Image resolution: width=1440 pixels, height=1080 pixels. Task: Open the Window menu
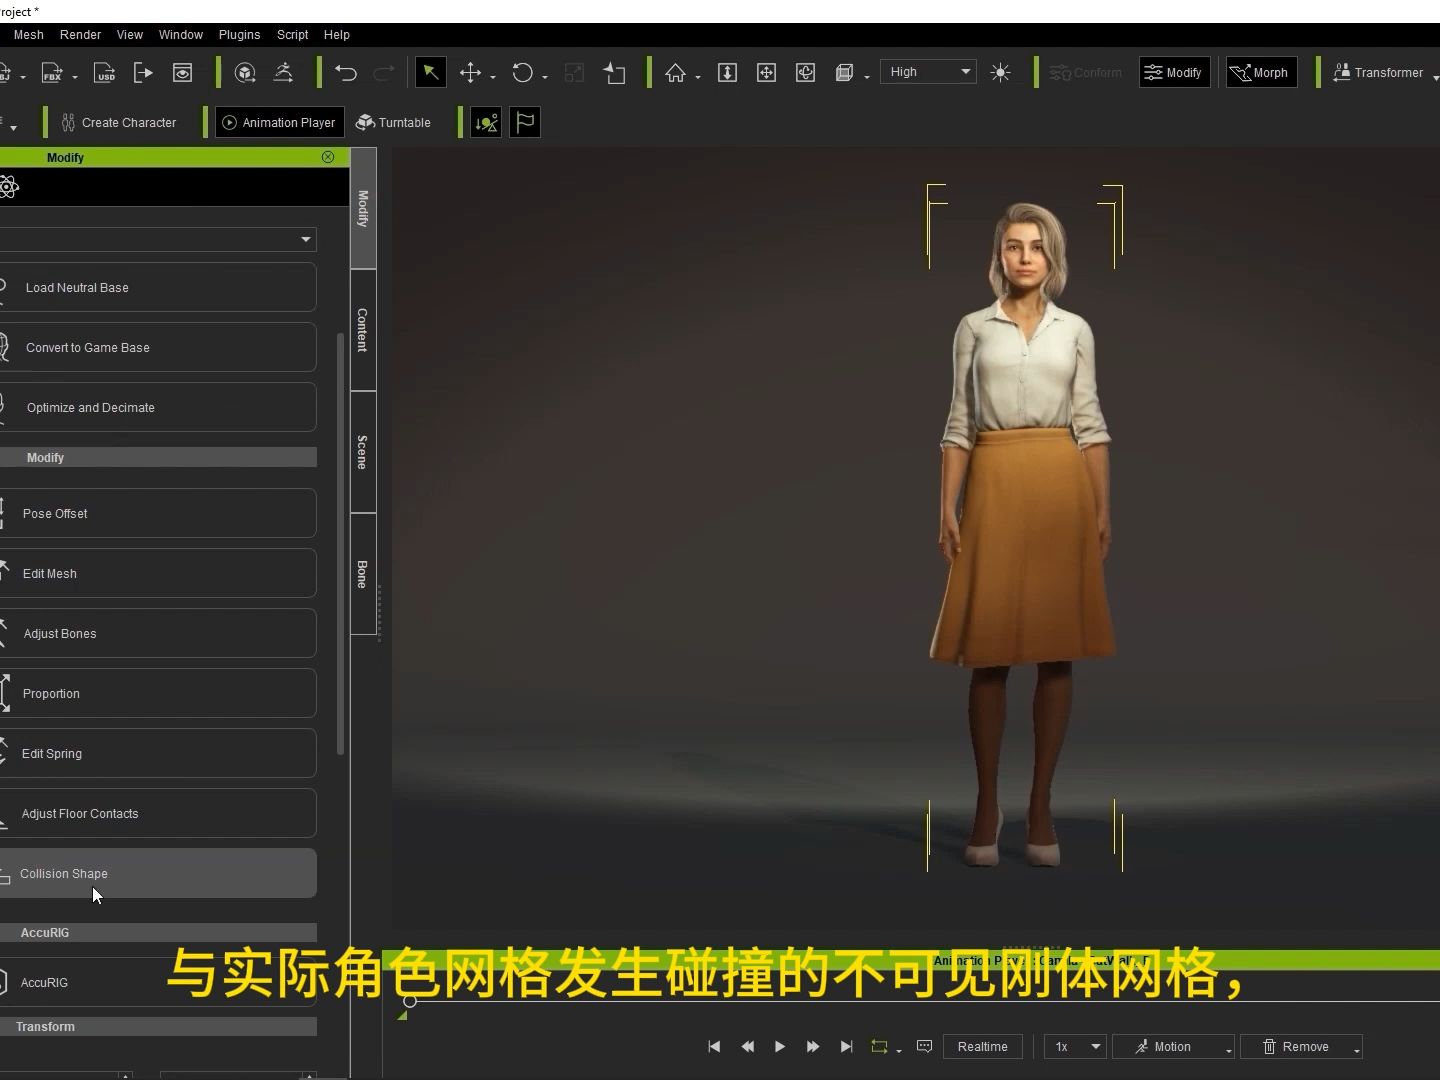181,34
